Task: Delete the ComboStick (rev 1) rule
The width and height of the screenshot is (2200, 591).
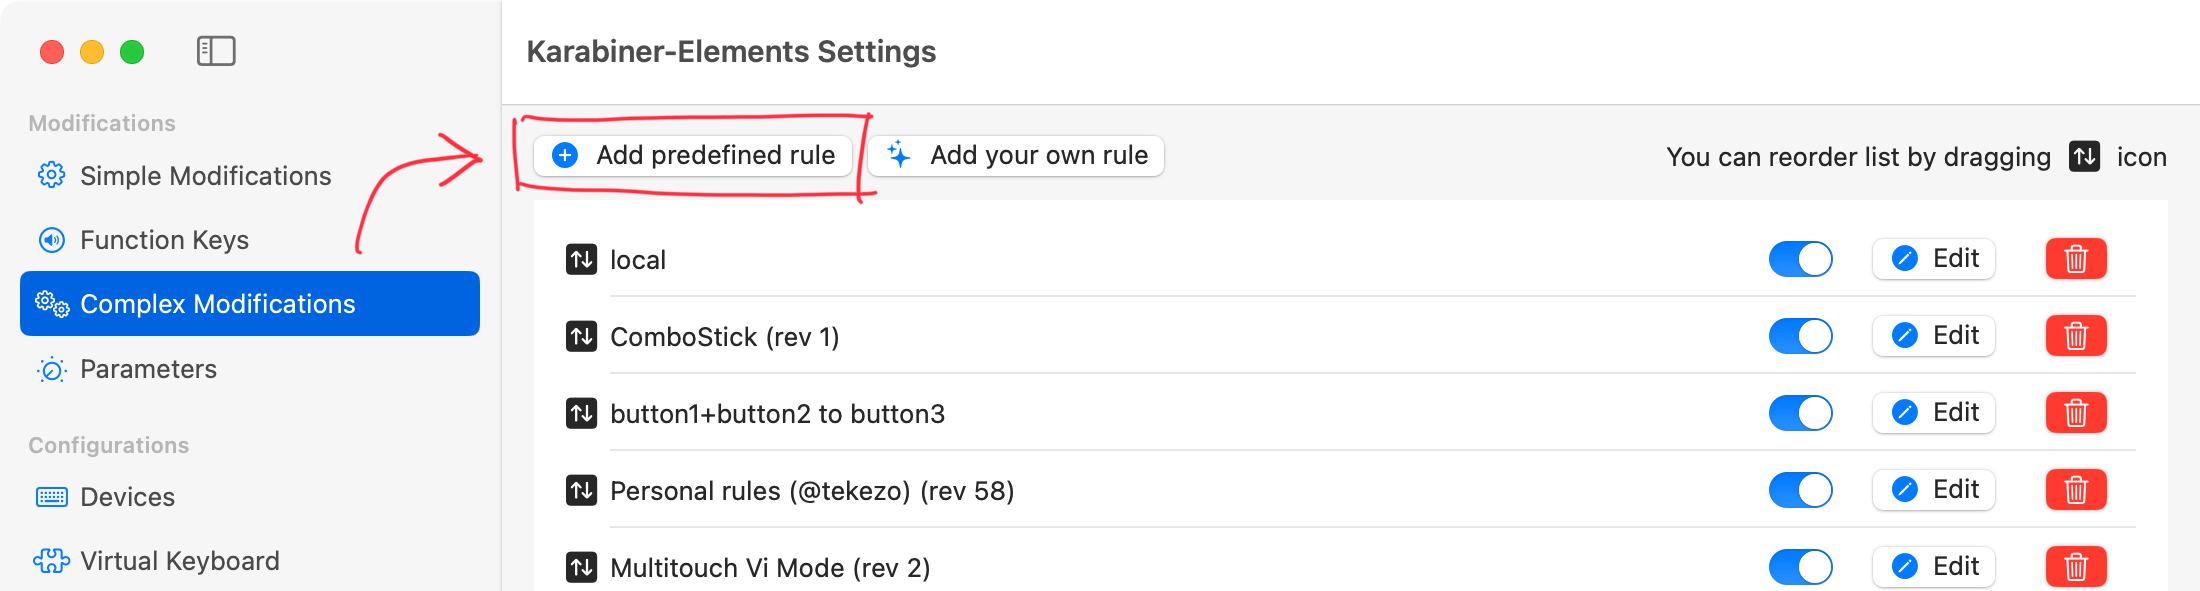Action: (x=2076, y=336)
